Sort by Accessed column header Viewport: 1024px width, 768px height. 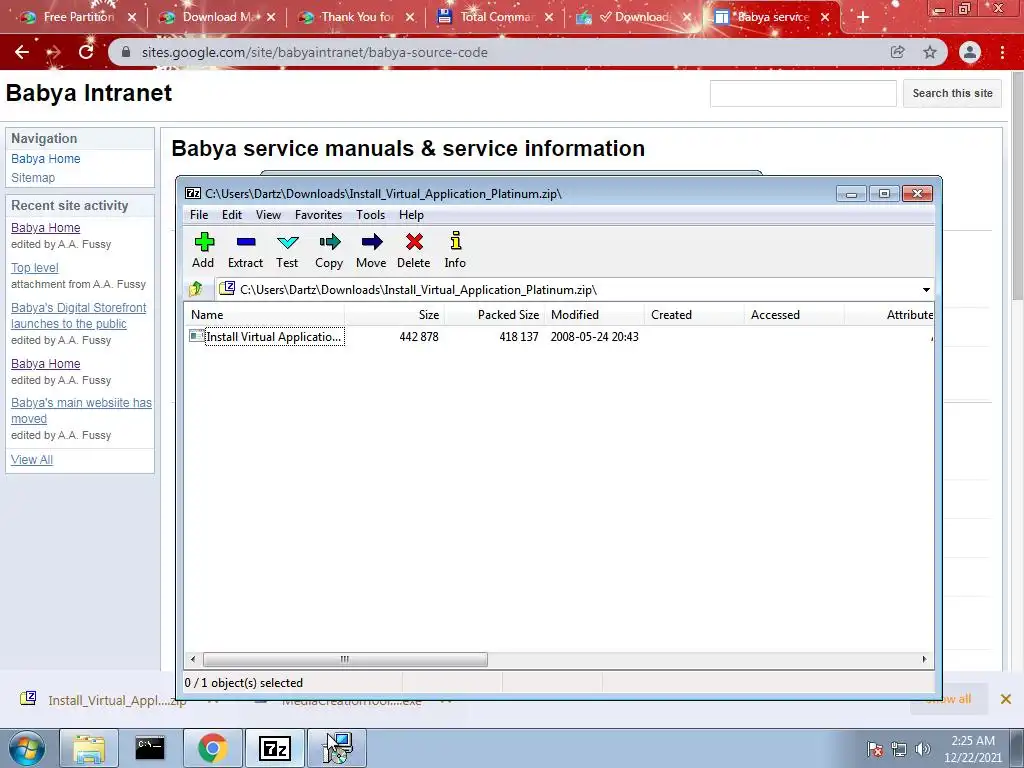(x=794, y=315)
